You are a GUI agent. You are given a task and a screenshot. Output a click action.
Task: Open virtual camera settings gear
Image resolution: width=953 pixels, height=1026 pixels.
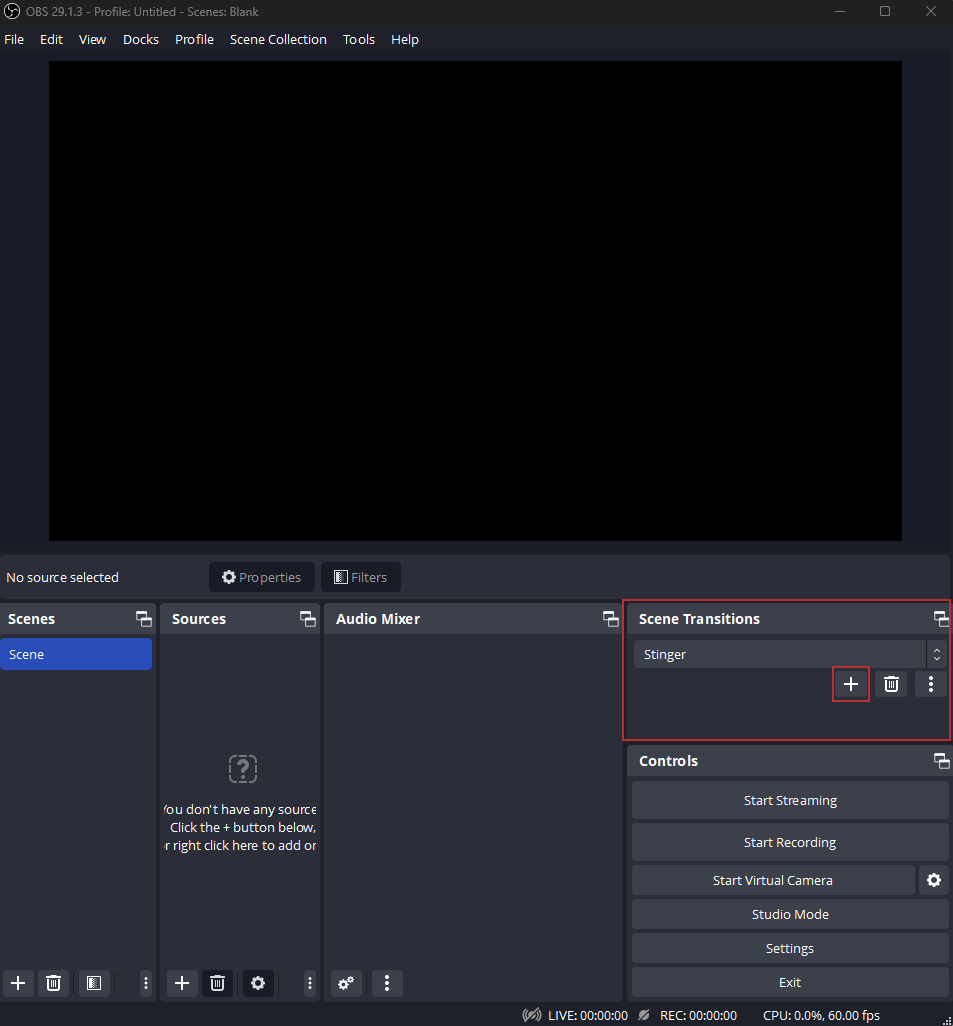[934, 880]
